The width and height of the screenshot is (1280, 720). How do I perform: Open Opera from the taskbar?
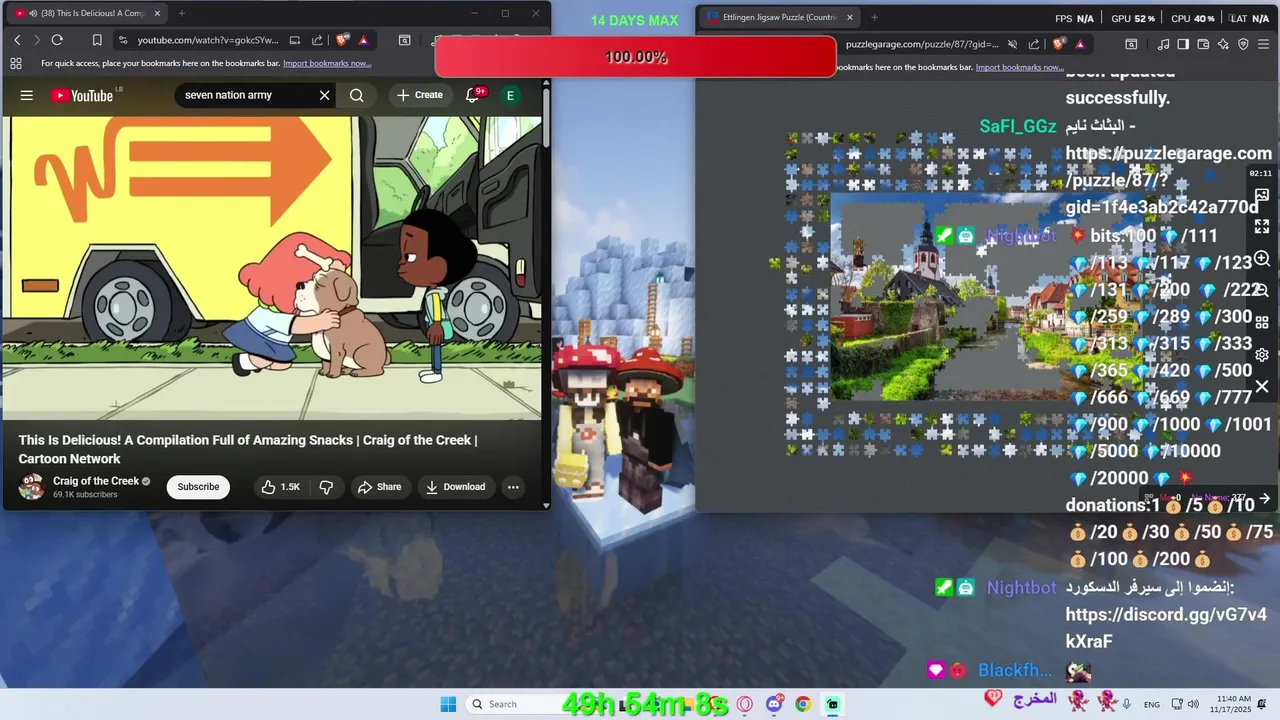point(744,704)
